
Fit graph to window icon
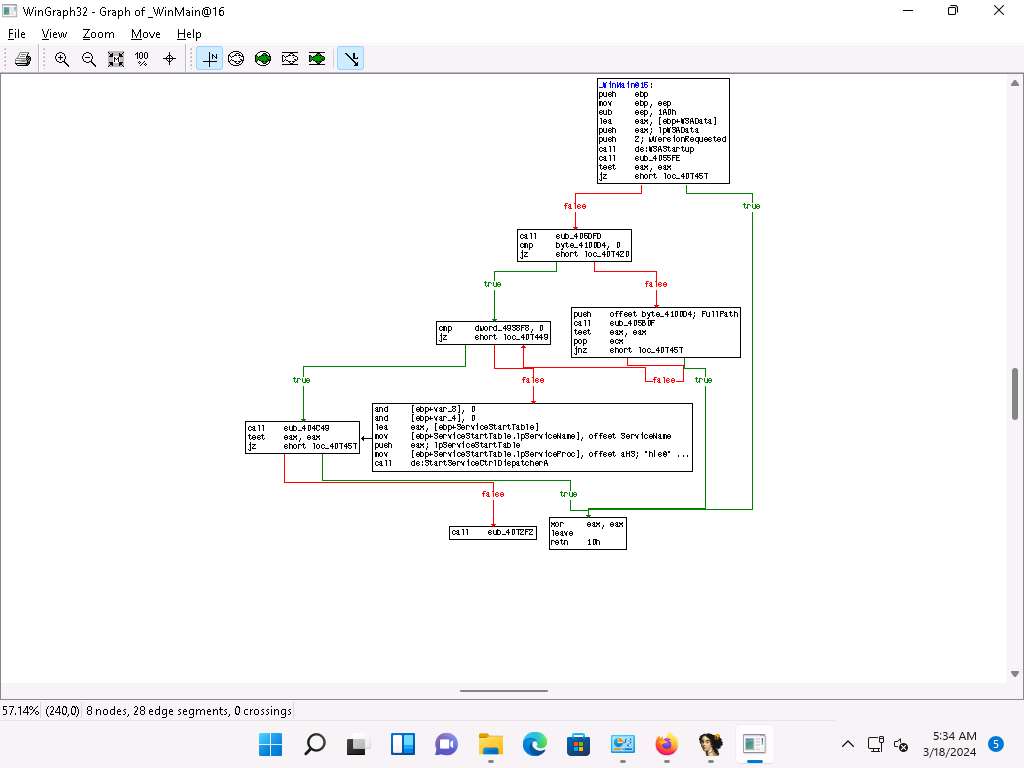[x=116, y=59]
